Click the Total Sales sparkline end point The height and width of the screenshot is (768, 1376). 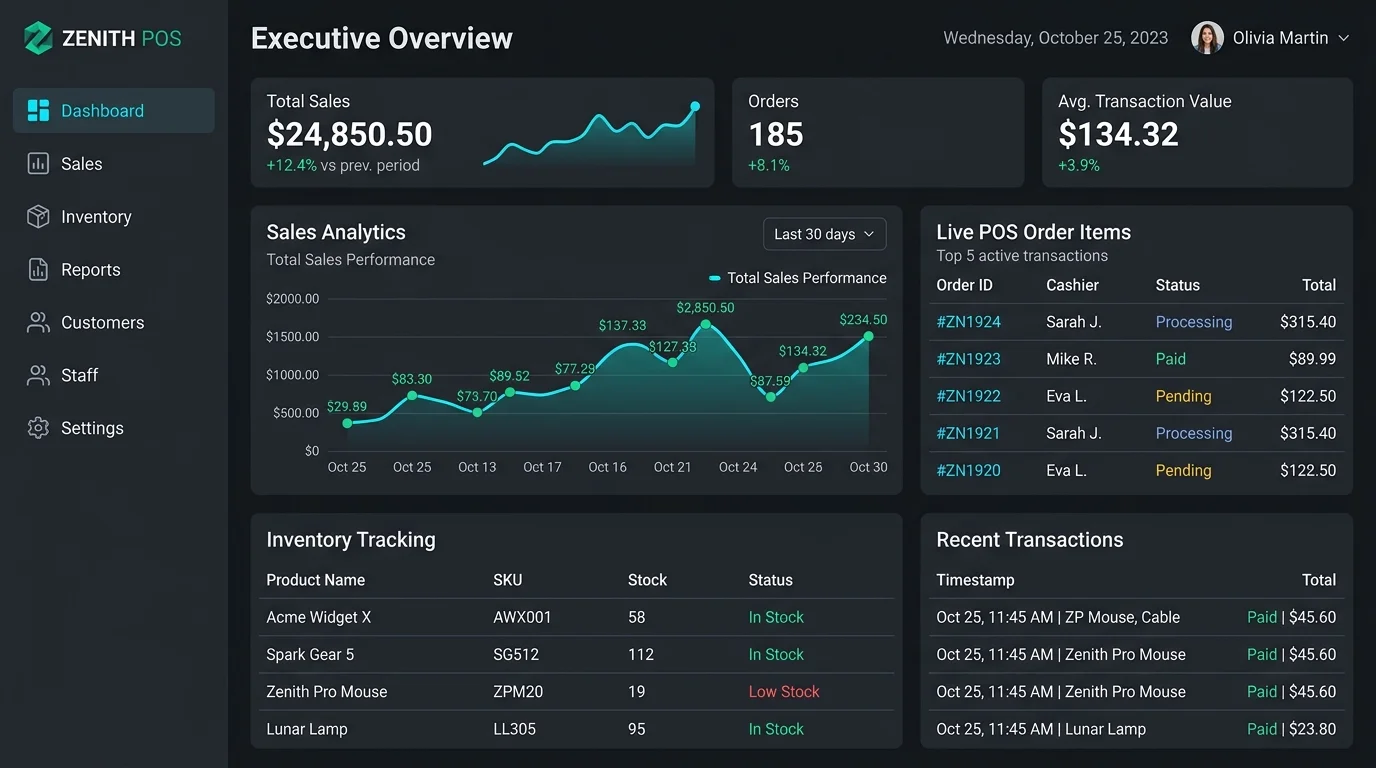pos(695,106)
